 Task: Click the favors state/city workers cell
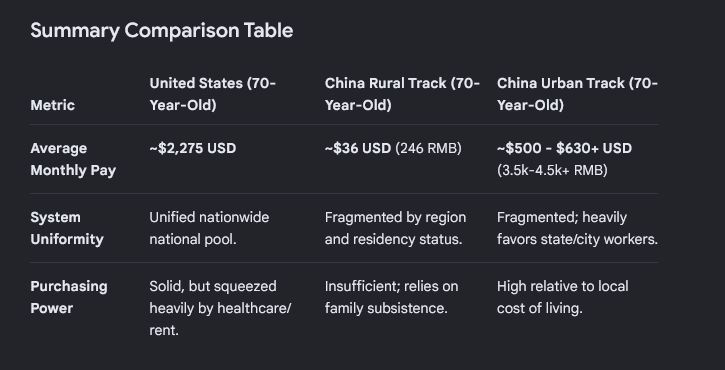click(577, 228)
